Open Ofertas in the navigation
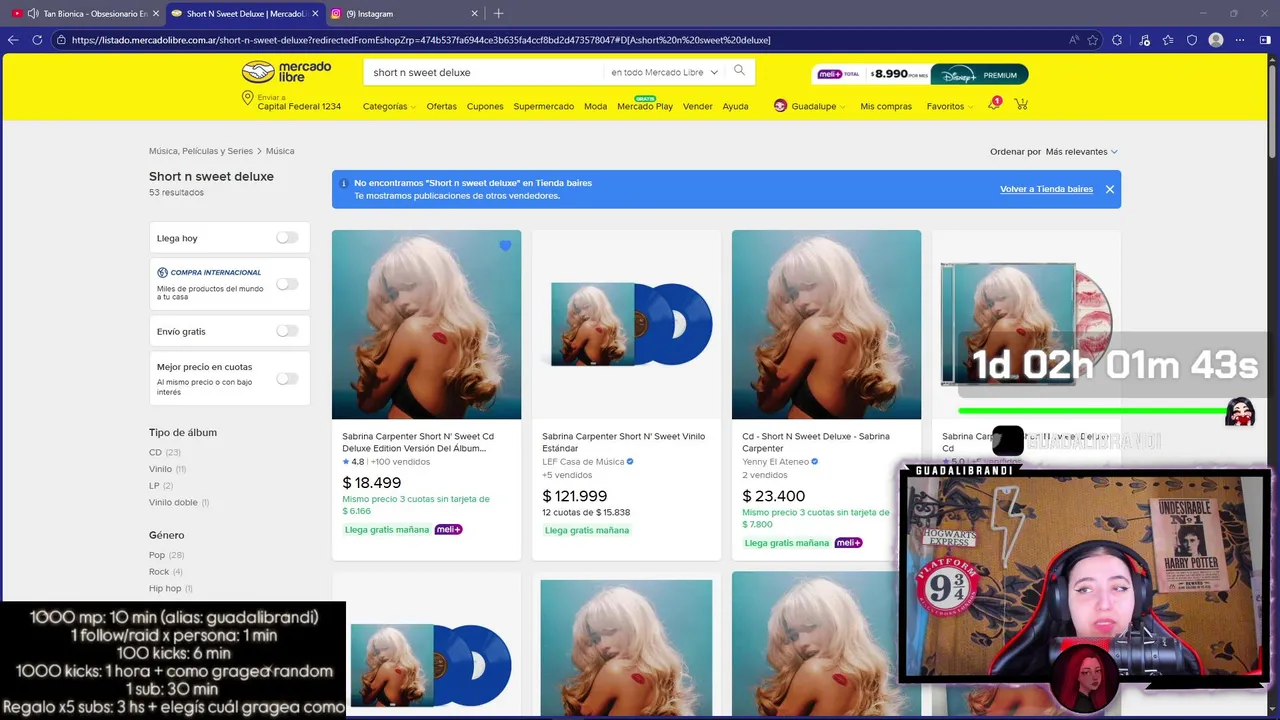The height and width of the screenshot is (720, 1280). point(441,106)
